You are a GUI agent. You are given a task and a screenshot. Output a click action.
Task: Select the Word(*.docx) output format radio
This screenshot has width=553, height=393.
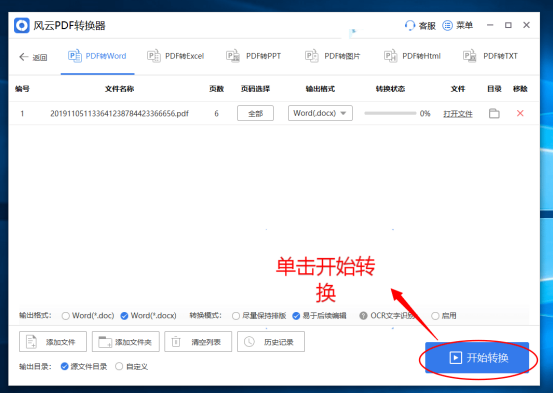[x=124, y=316]
